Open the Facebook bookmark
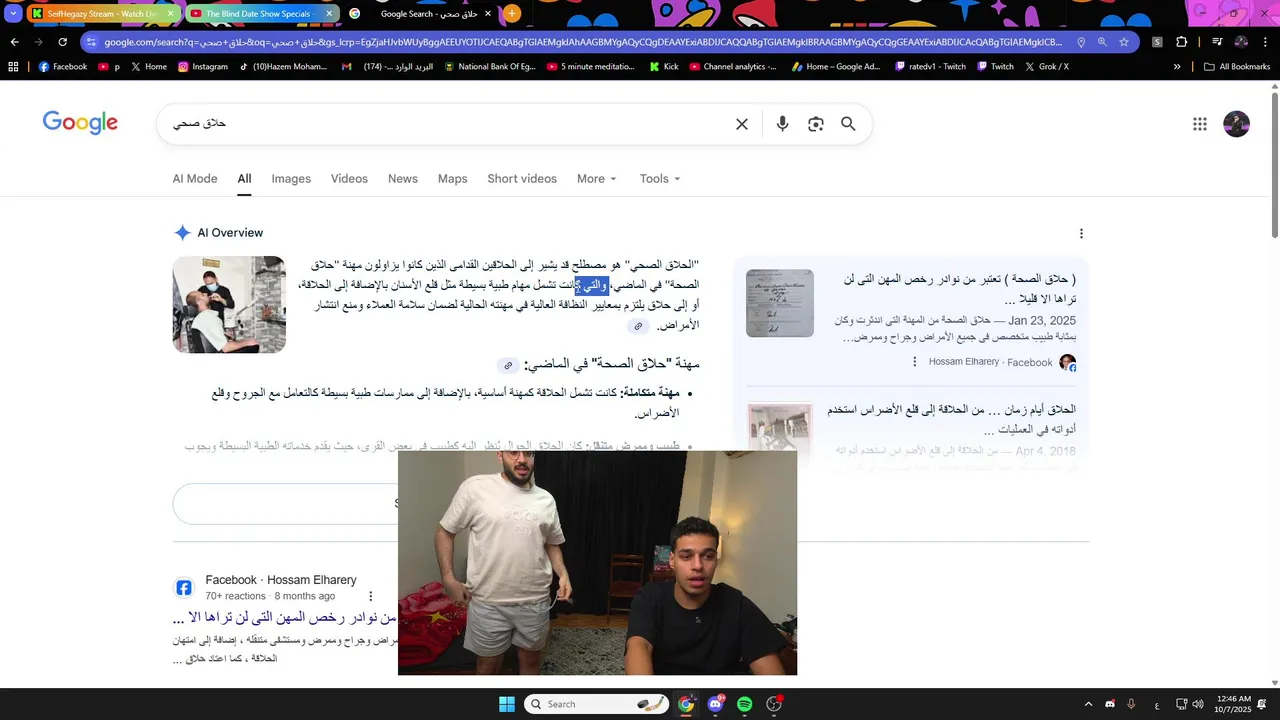The width and height of the screenshot is (1280, 720). click(63, 67)
